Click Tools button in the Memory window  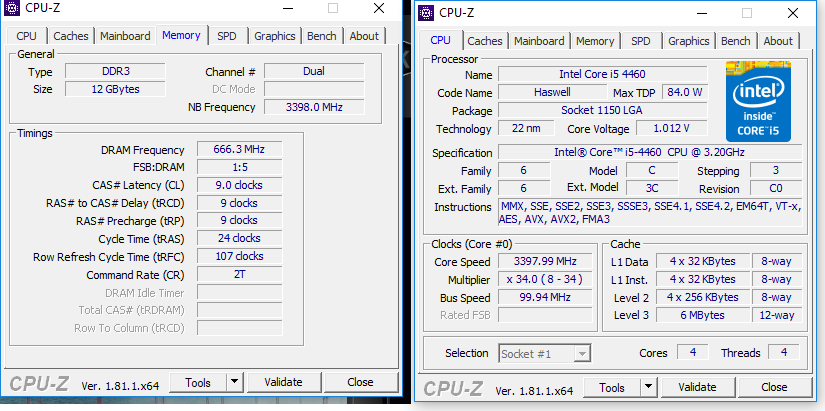(x=198, y=383)
